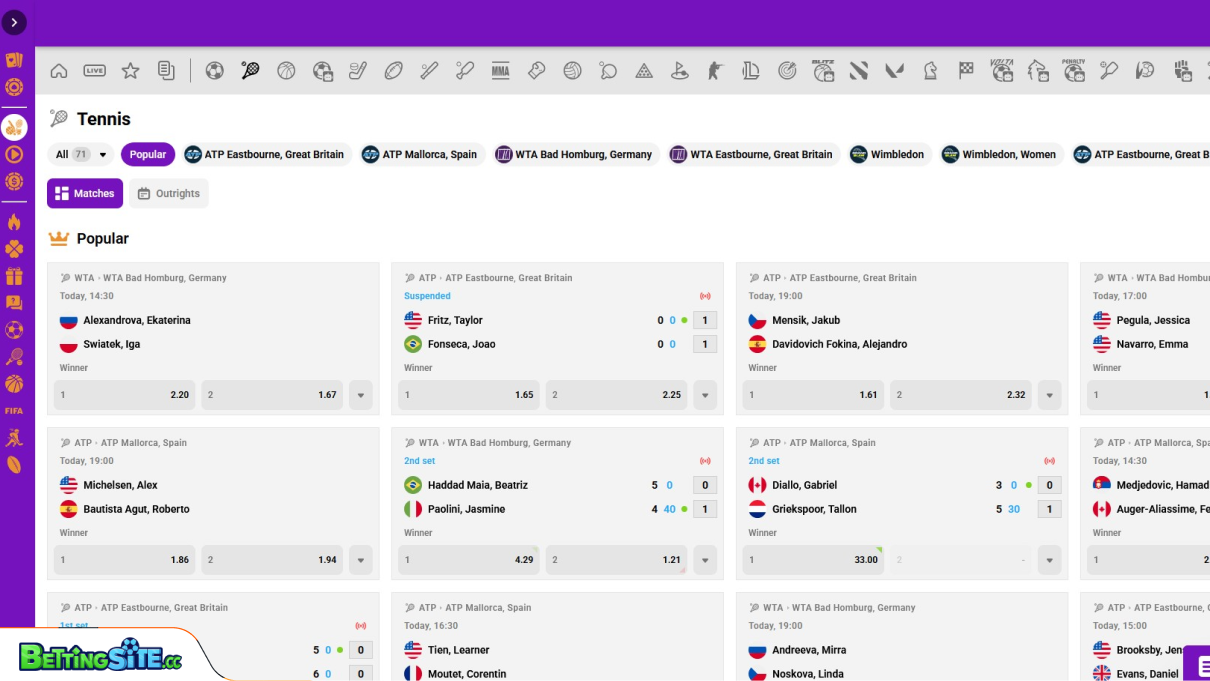Viewport: 1210px width, 681px height.
Task: Bet on Swiatek at odds 1.67
Action: pos(272,395)
